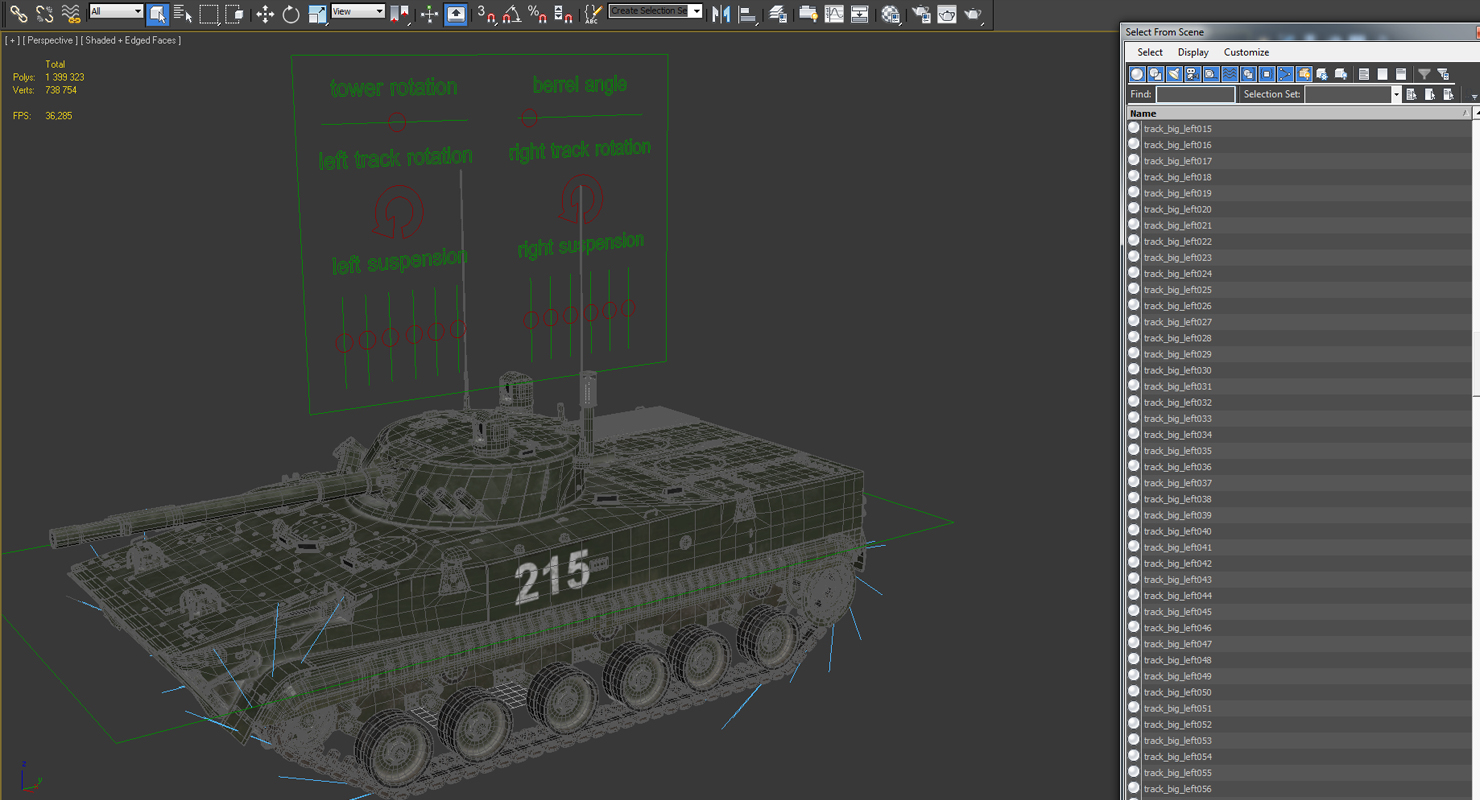Image resolution: width=1480 pixels, height=800 pixels.
Task: Open Edit Named Selection Sets
Action: (x=593, y=14)
